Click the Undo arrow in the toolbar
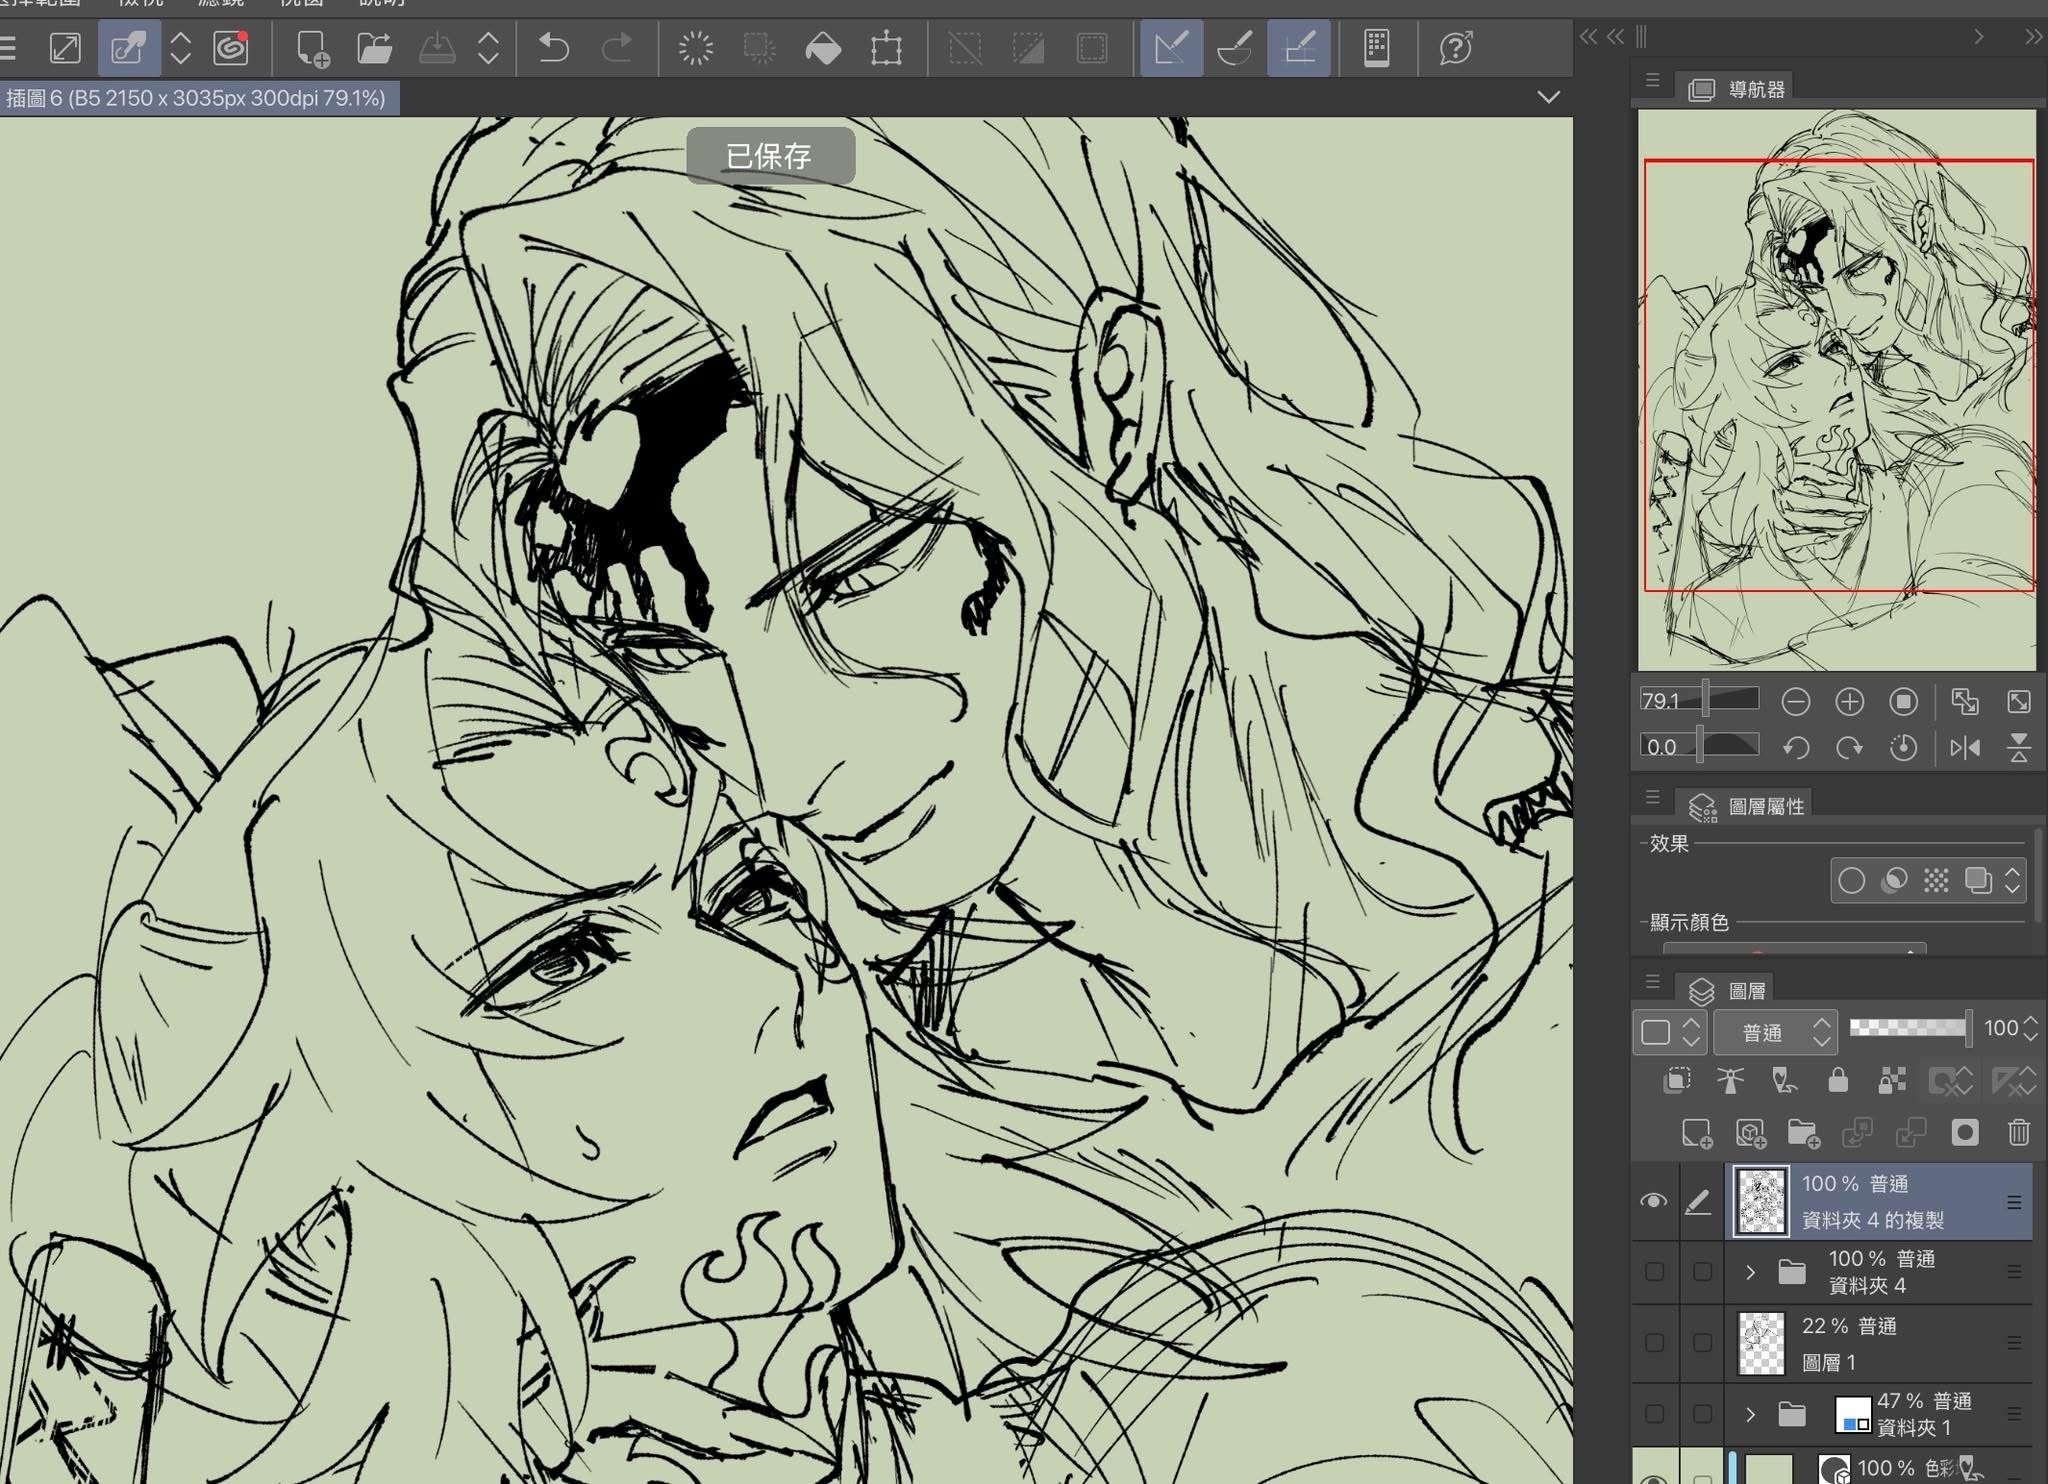This screenshot has height=1484, width=2048. click(x=553, y=48)
